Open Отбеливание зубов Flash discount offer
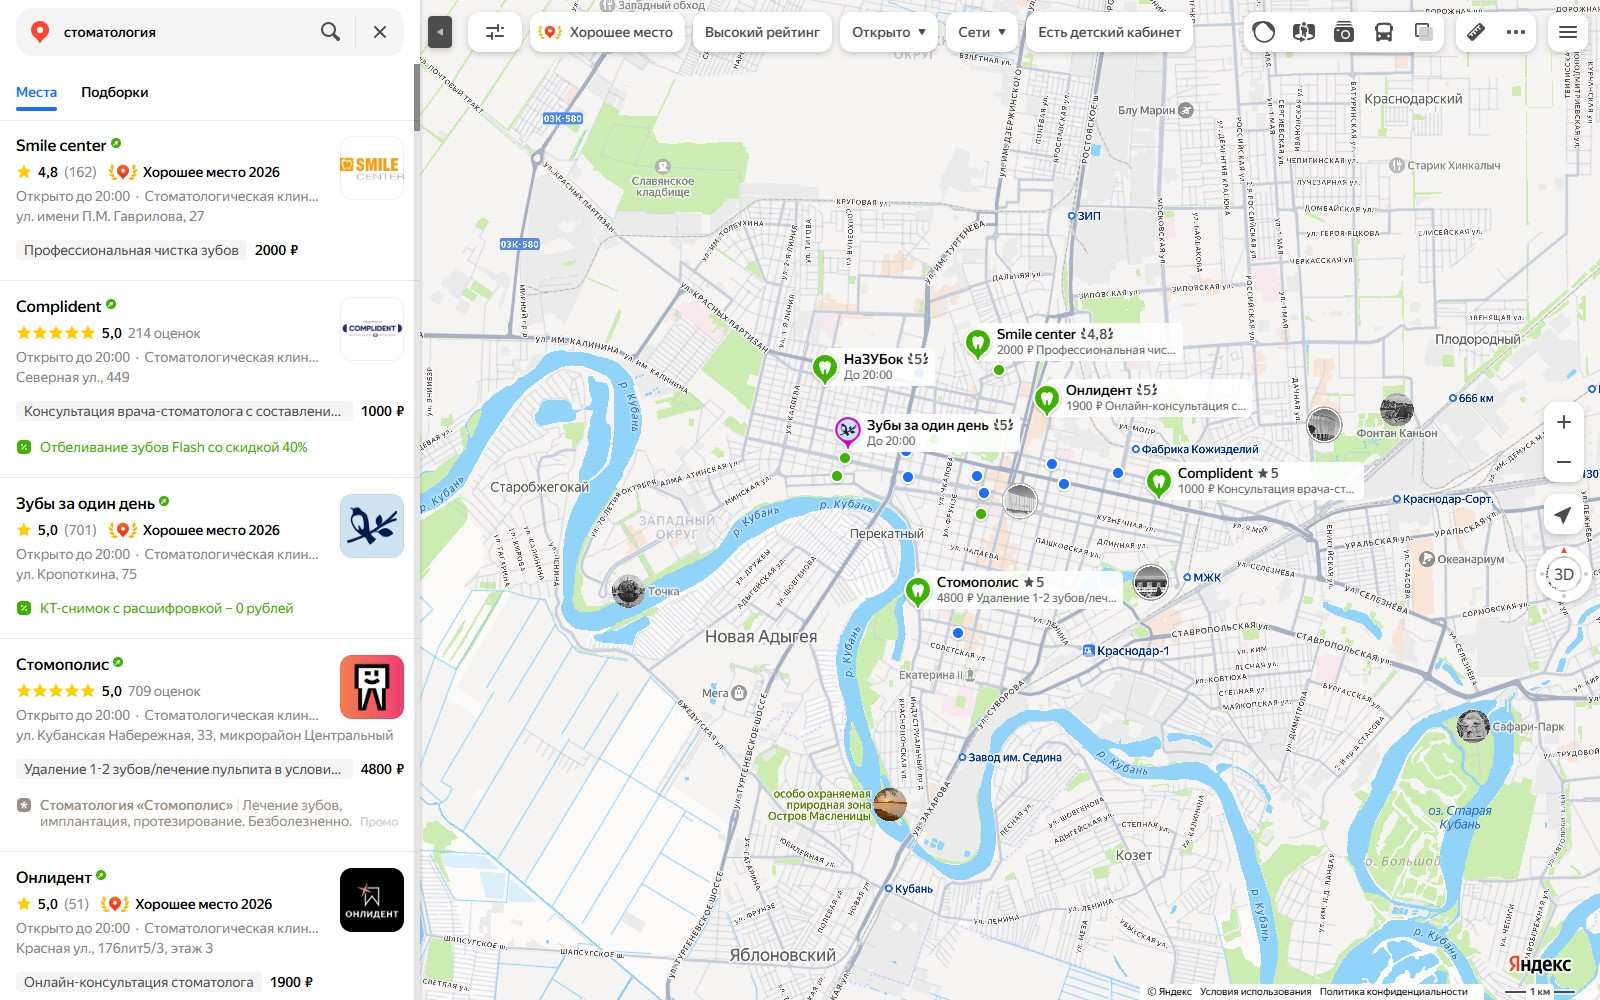This screenshot has width=1600, height=1000. coord(173,447)
